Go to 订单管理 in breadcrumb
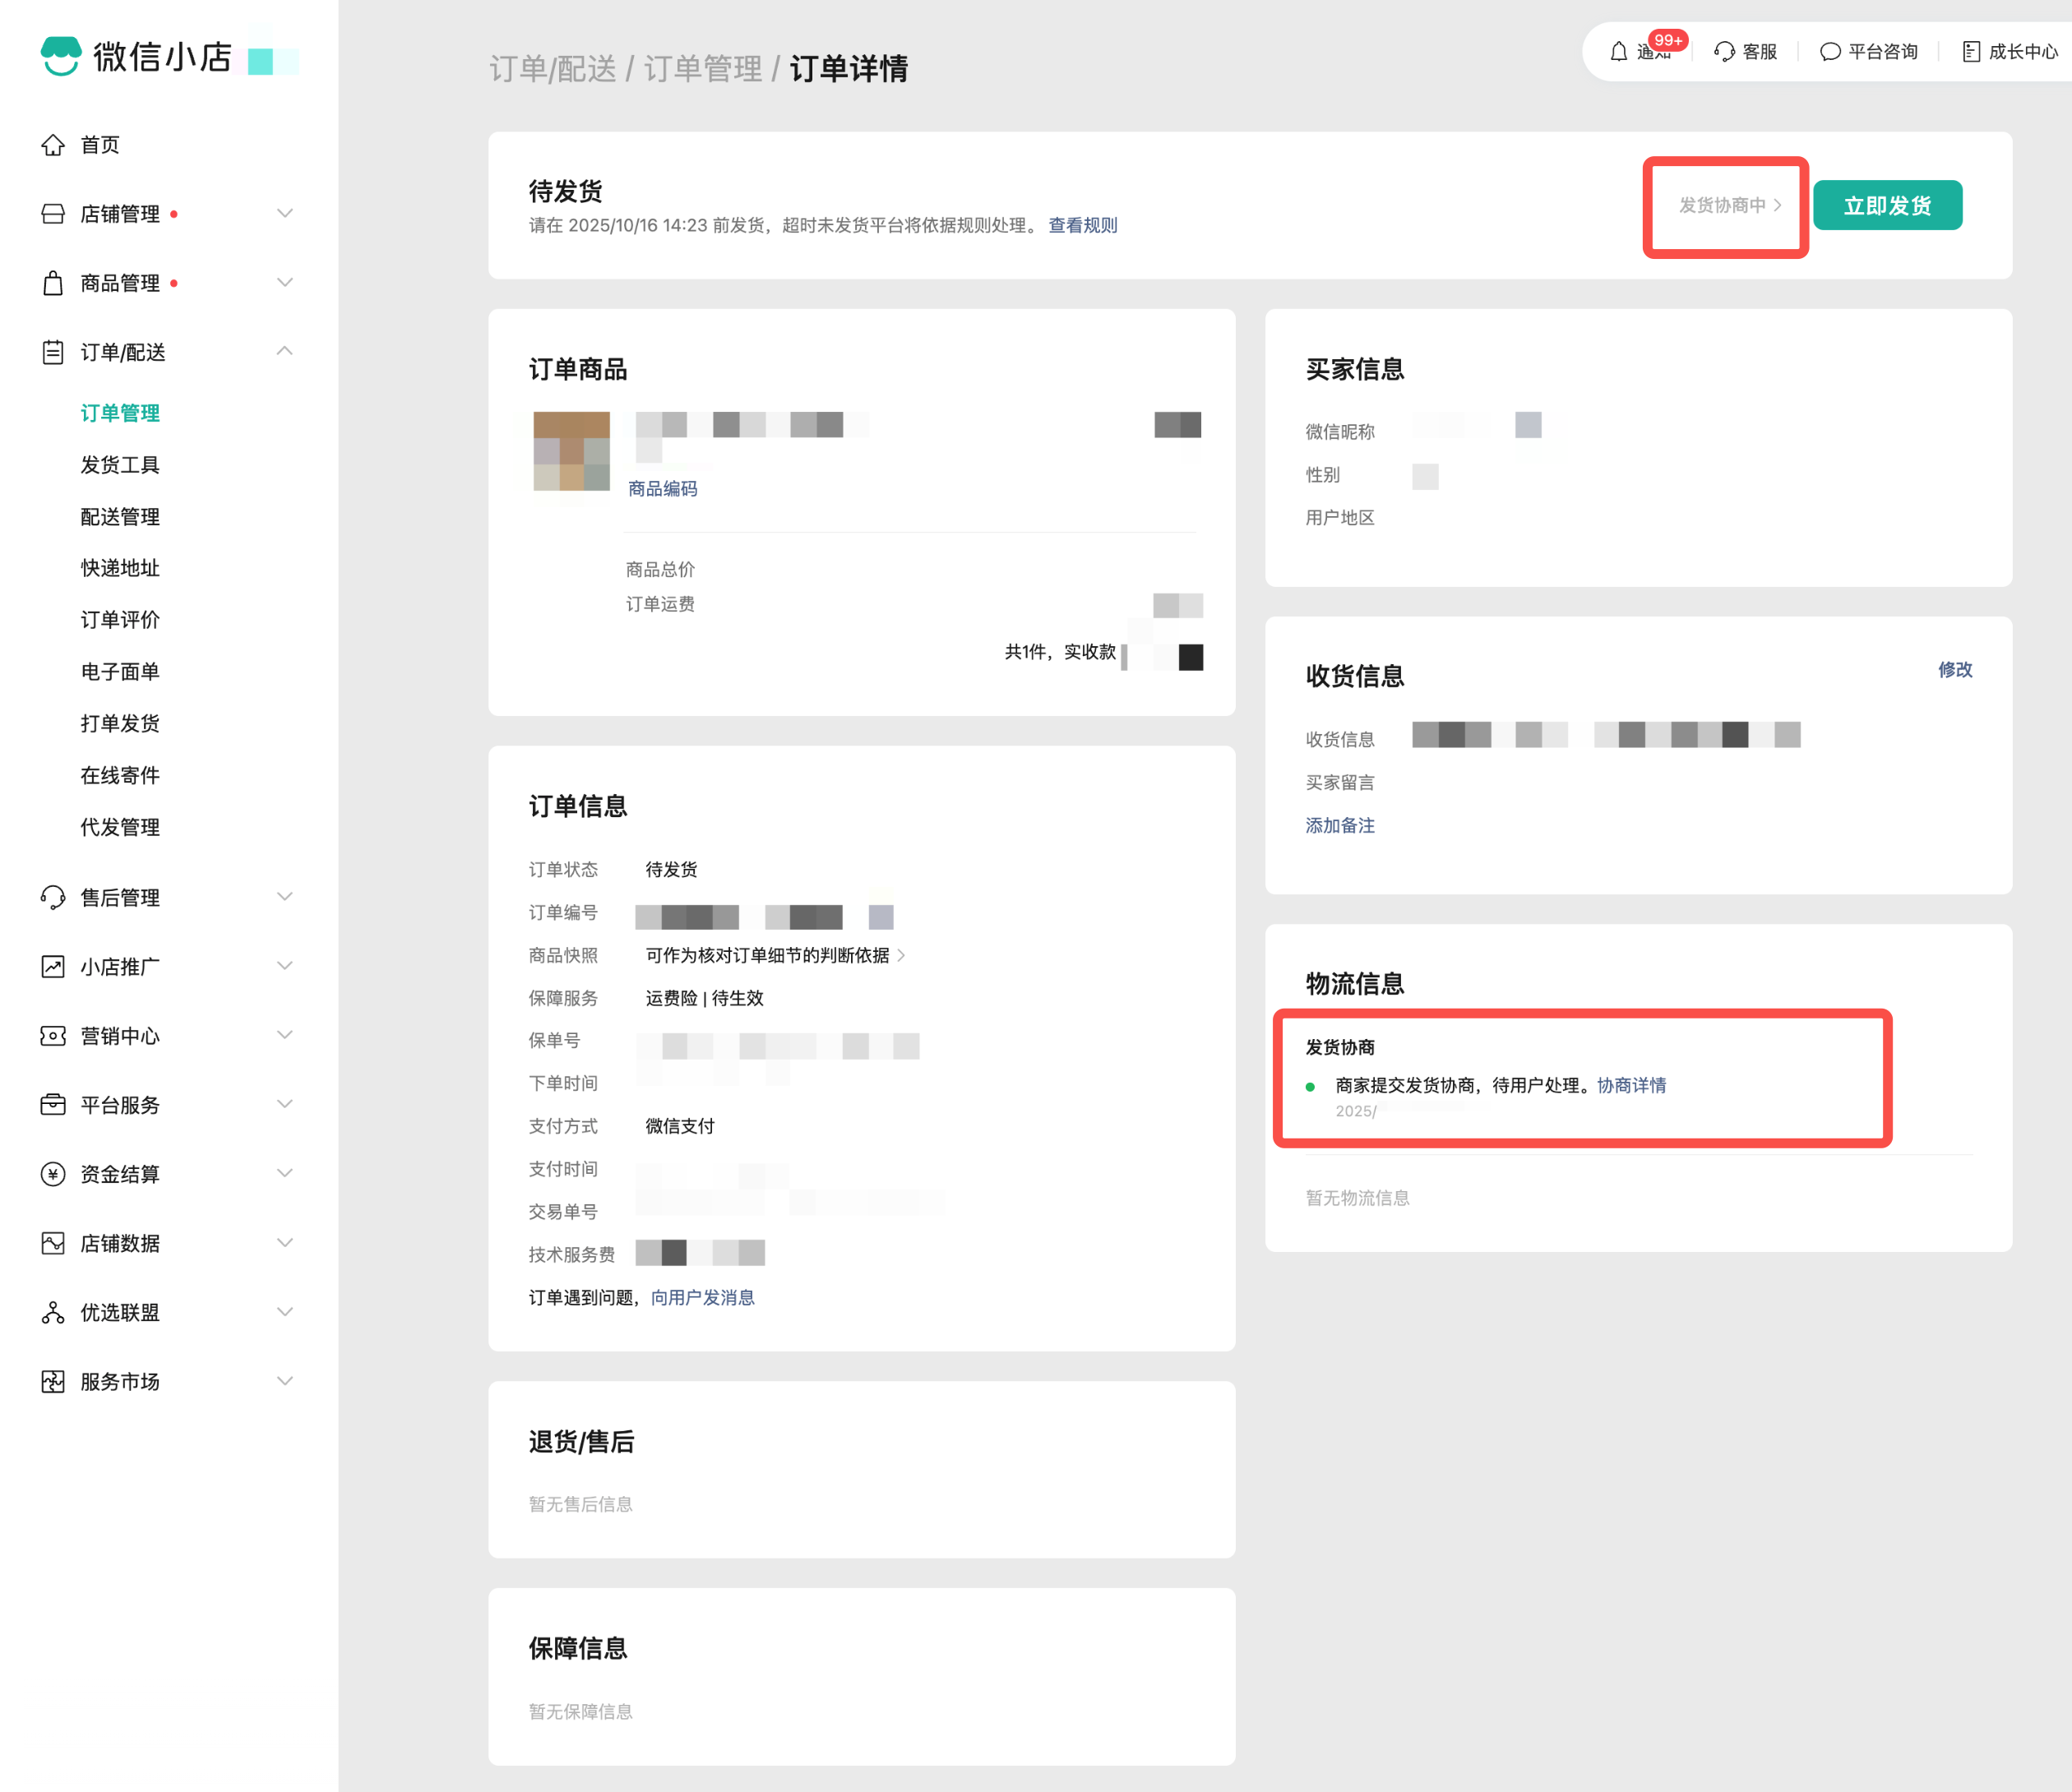Screen dimensions: 2072x1792 (702, 69)
